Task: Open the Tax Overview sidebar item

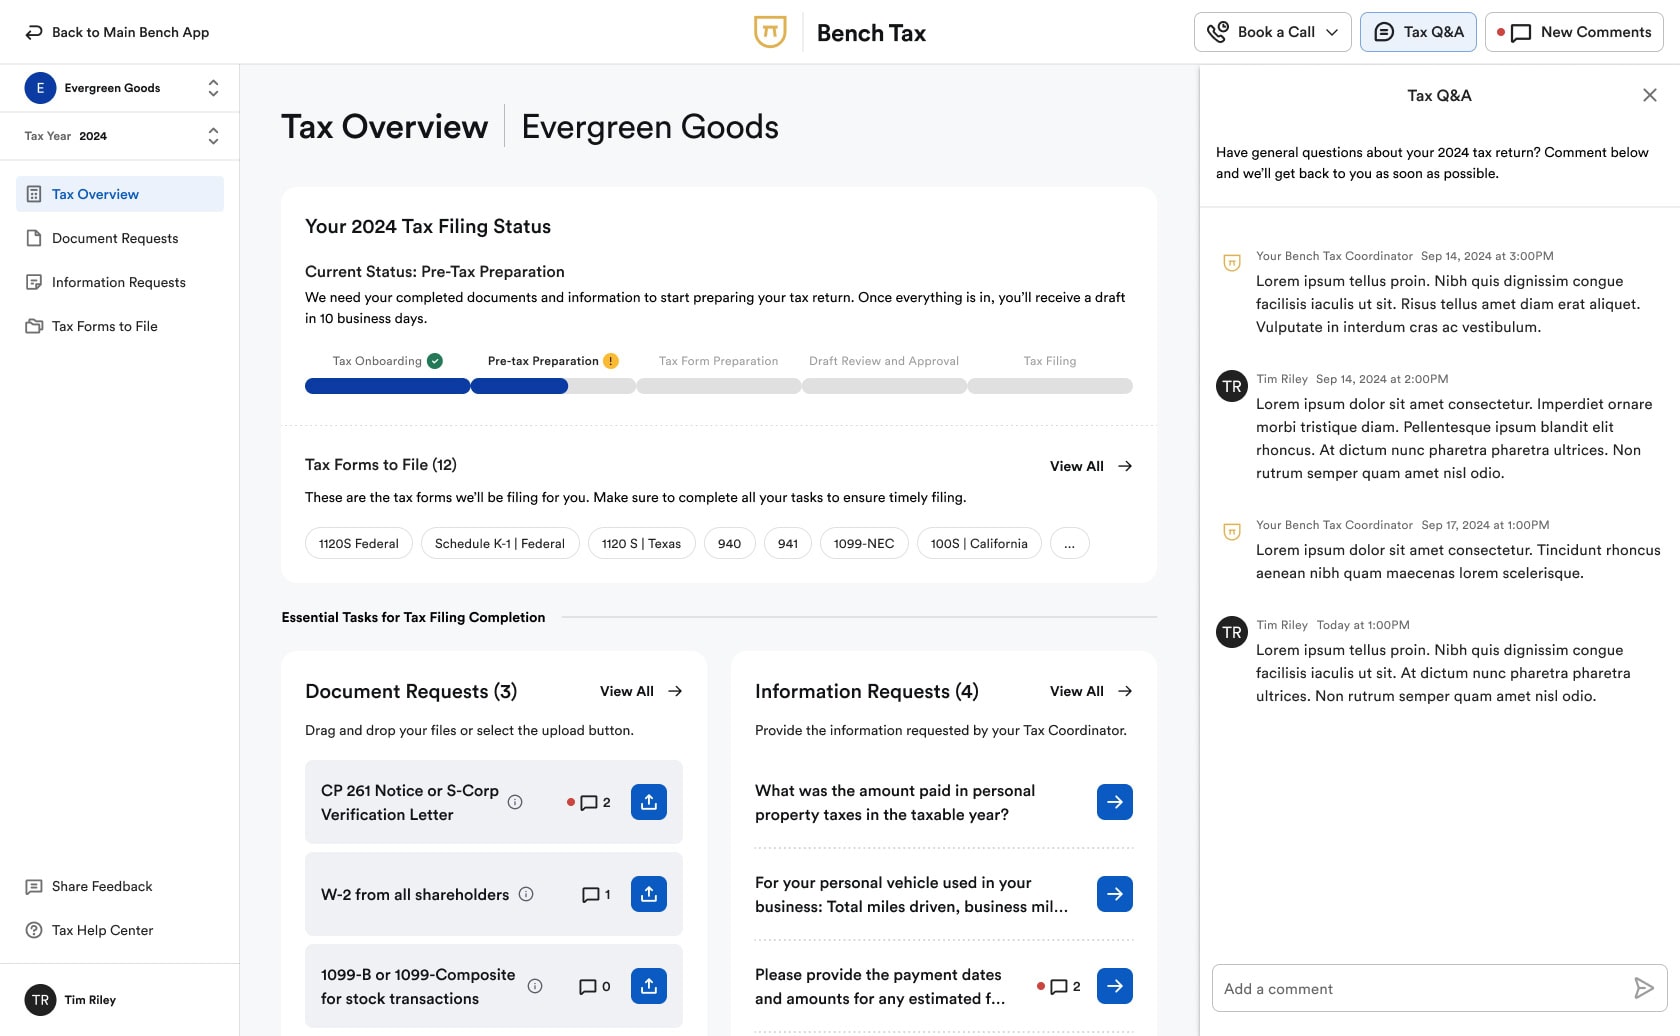Action: 120,194
